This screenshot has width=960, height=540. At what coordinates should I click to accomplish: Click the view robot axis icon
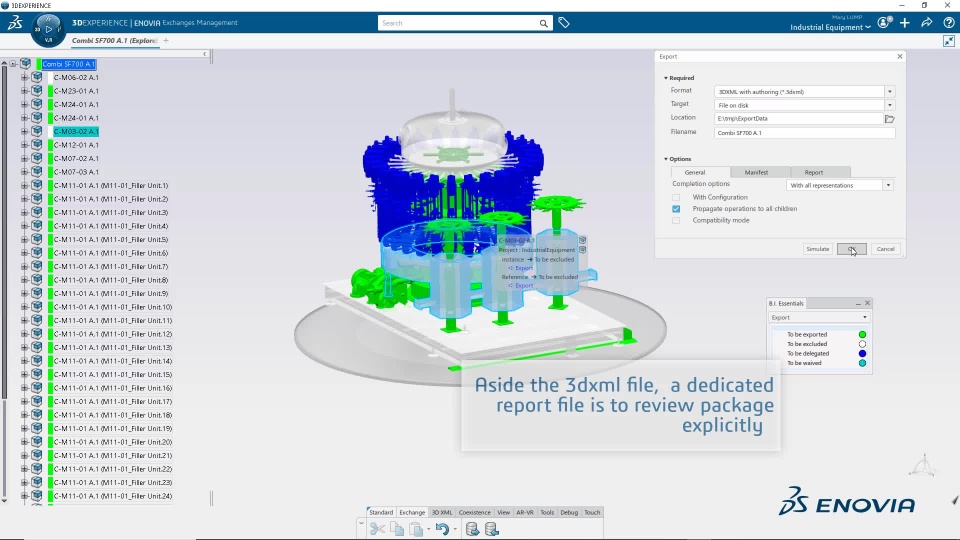coord(923,466)
